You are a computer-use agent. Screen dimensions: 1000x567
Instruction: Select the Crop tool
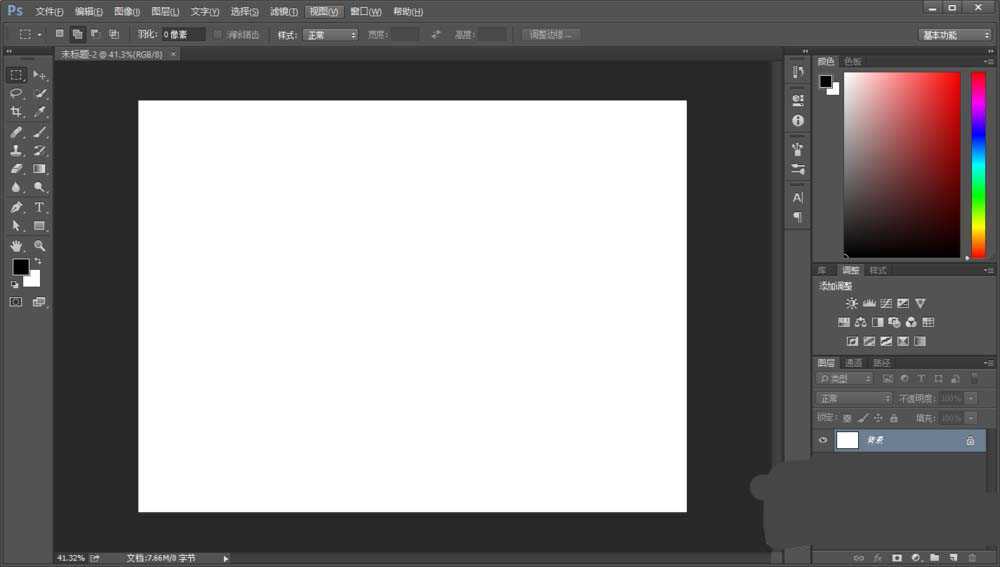[x=16, y=112]
